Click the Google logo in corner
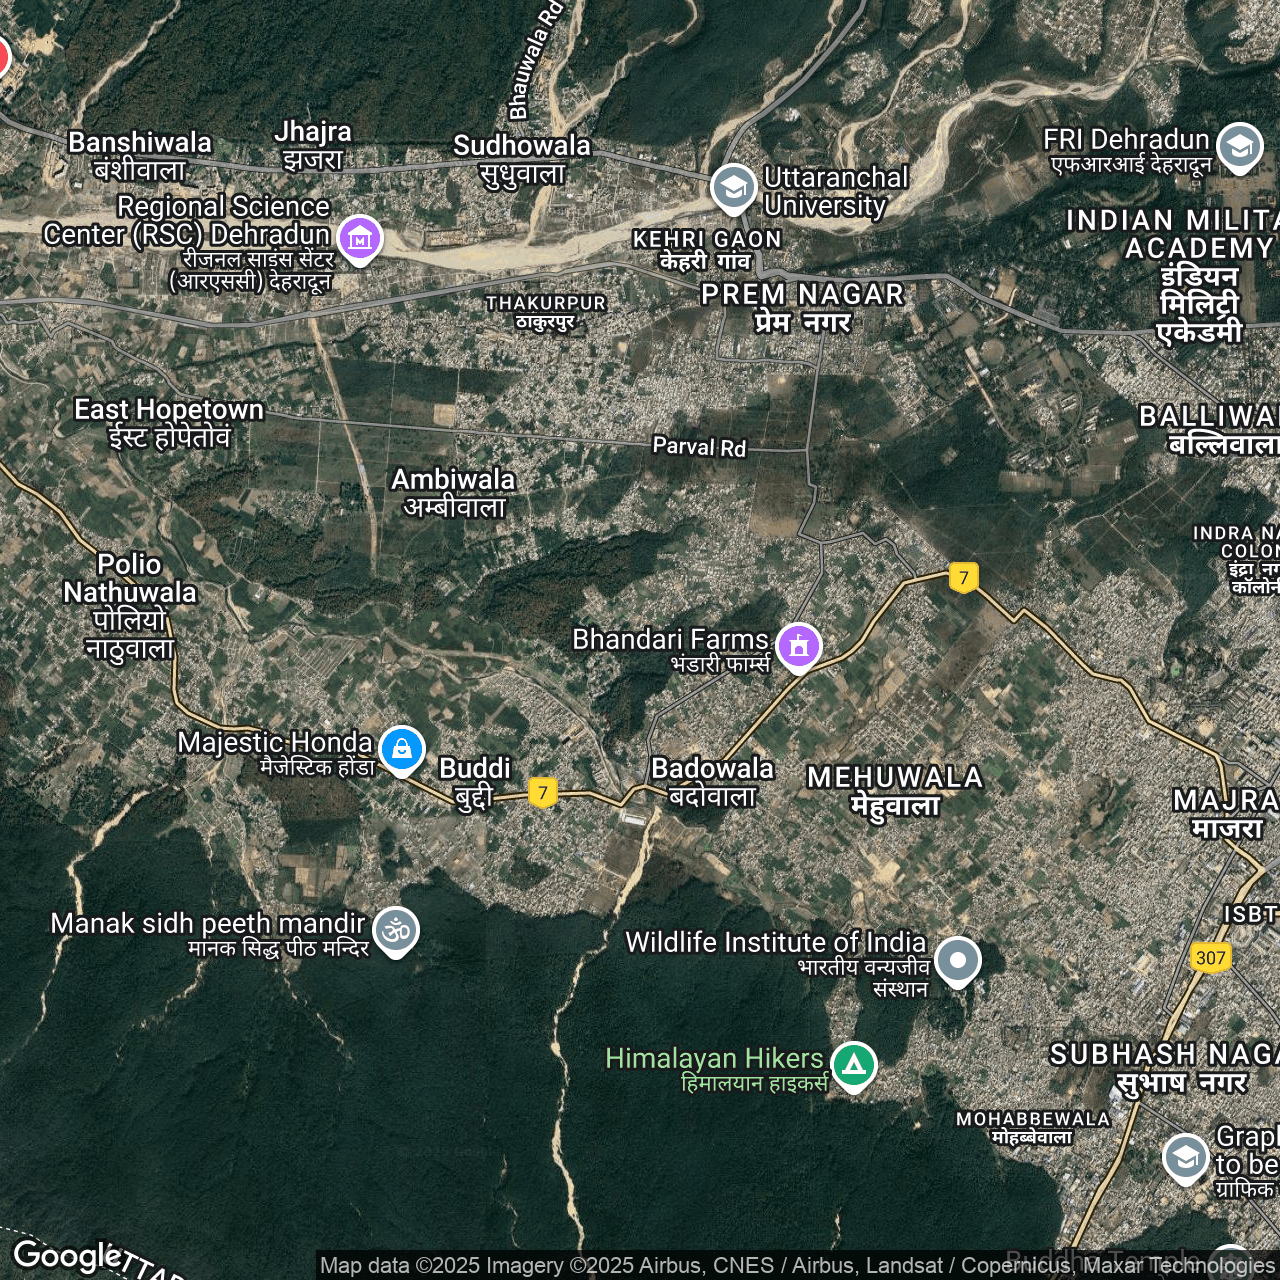The width and height of the screenshot is (1280, 1280). pyautogui.click(x=67, y=1255)
